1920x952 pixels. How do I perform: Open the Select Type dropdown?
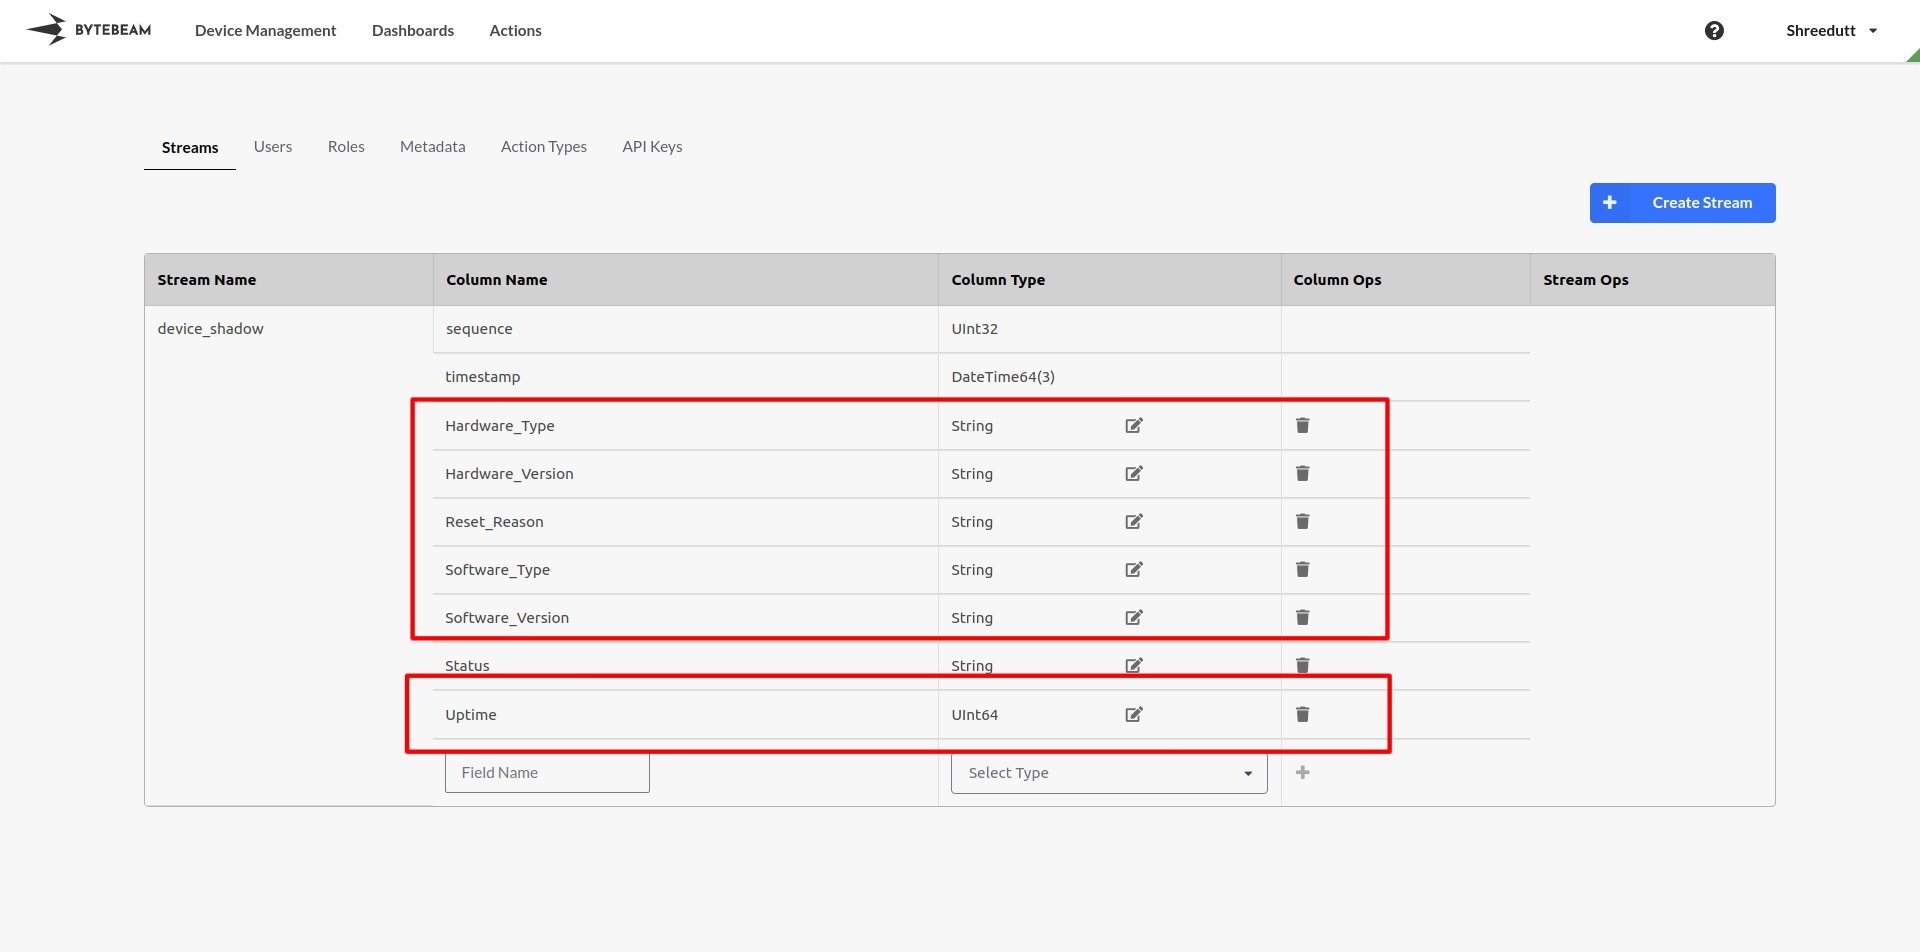1108,773
